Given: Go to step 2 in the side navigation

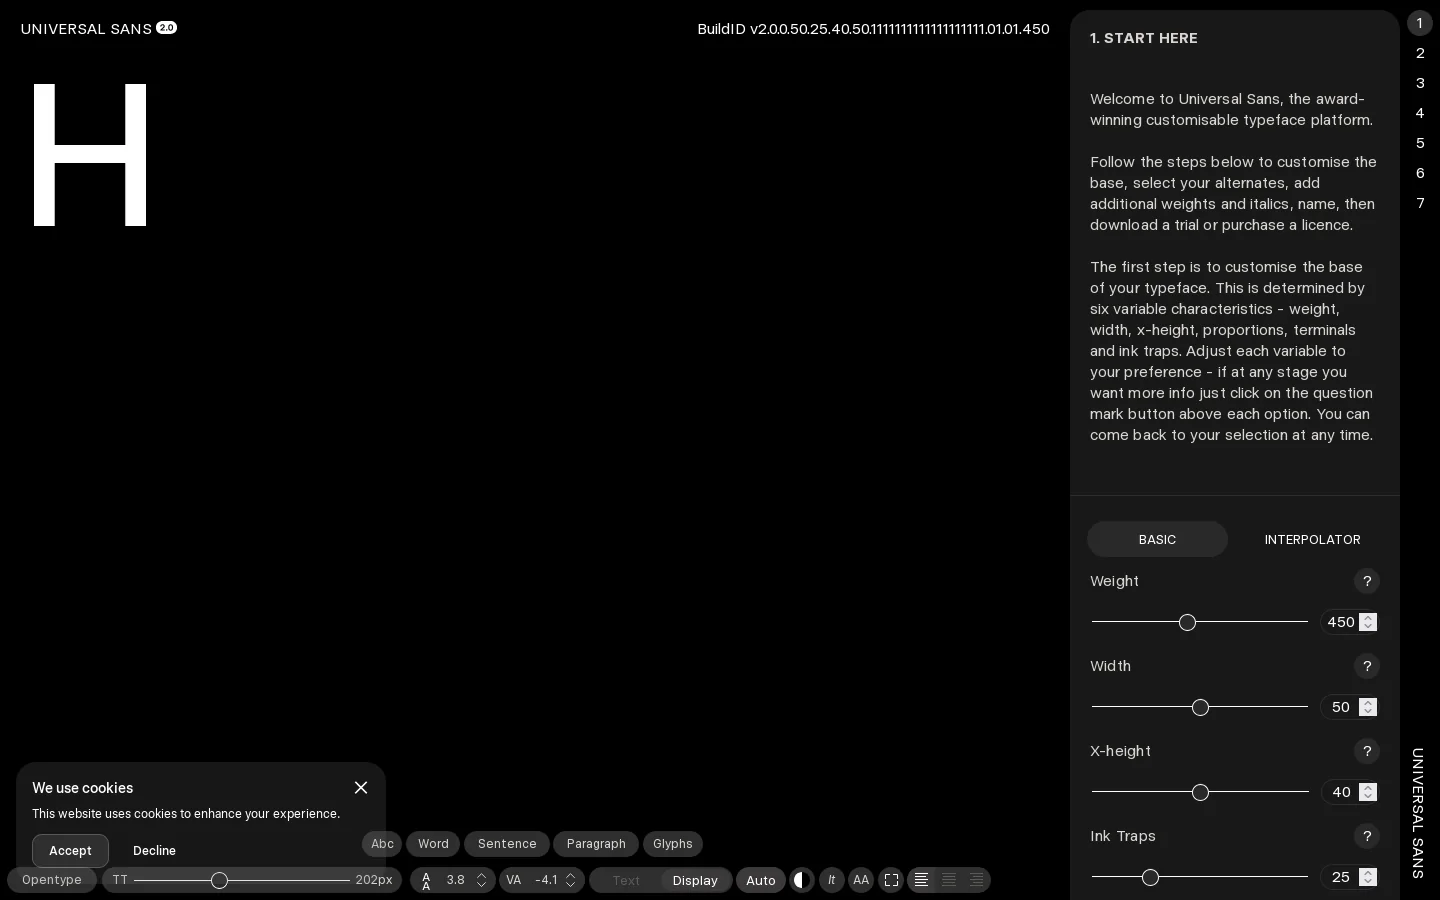Looking at the screenshot, I should click(1420, 53).
